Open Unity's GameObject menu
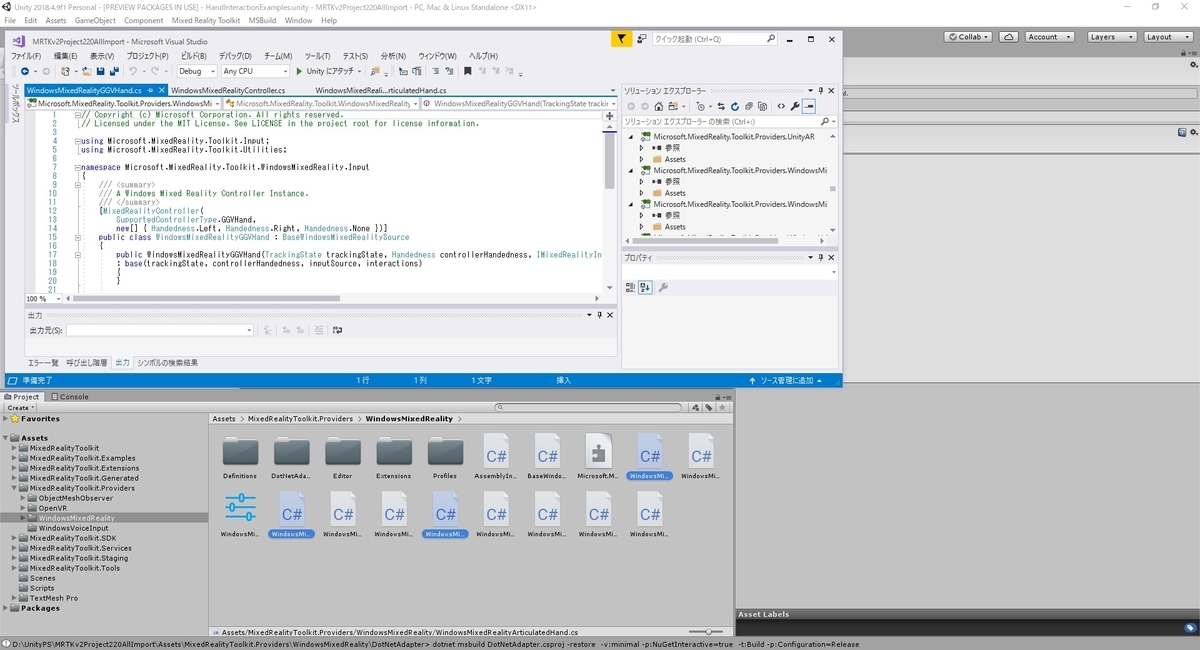 [x=95, y=20]
